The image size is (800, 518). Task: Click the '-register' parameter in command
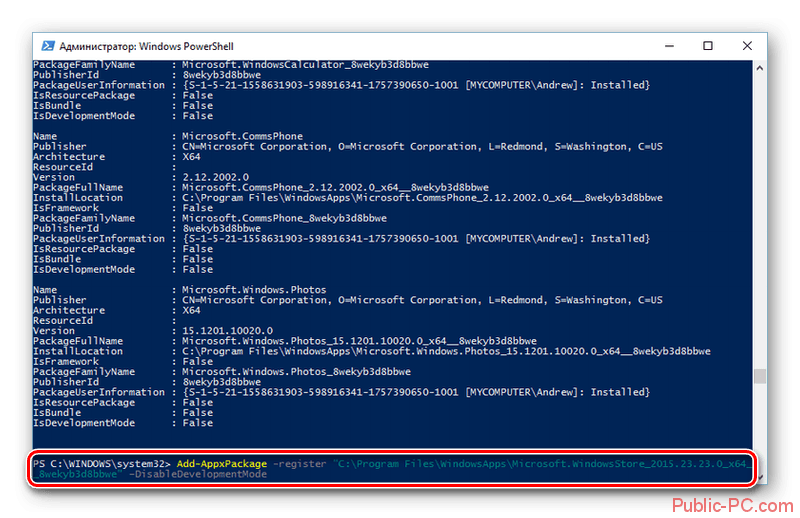(x=299, y=464)
